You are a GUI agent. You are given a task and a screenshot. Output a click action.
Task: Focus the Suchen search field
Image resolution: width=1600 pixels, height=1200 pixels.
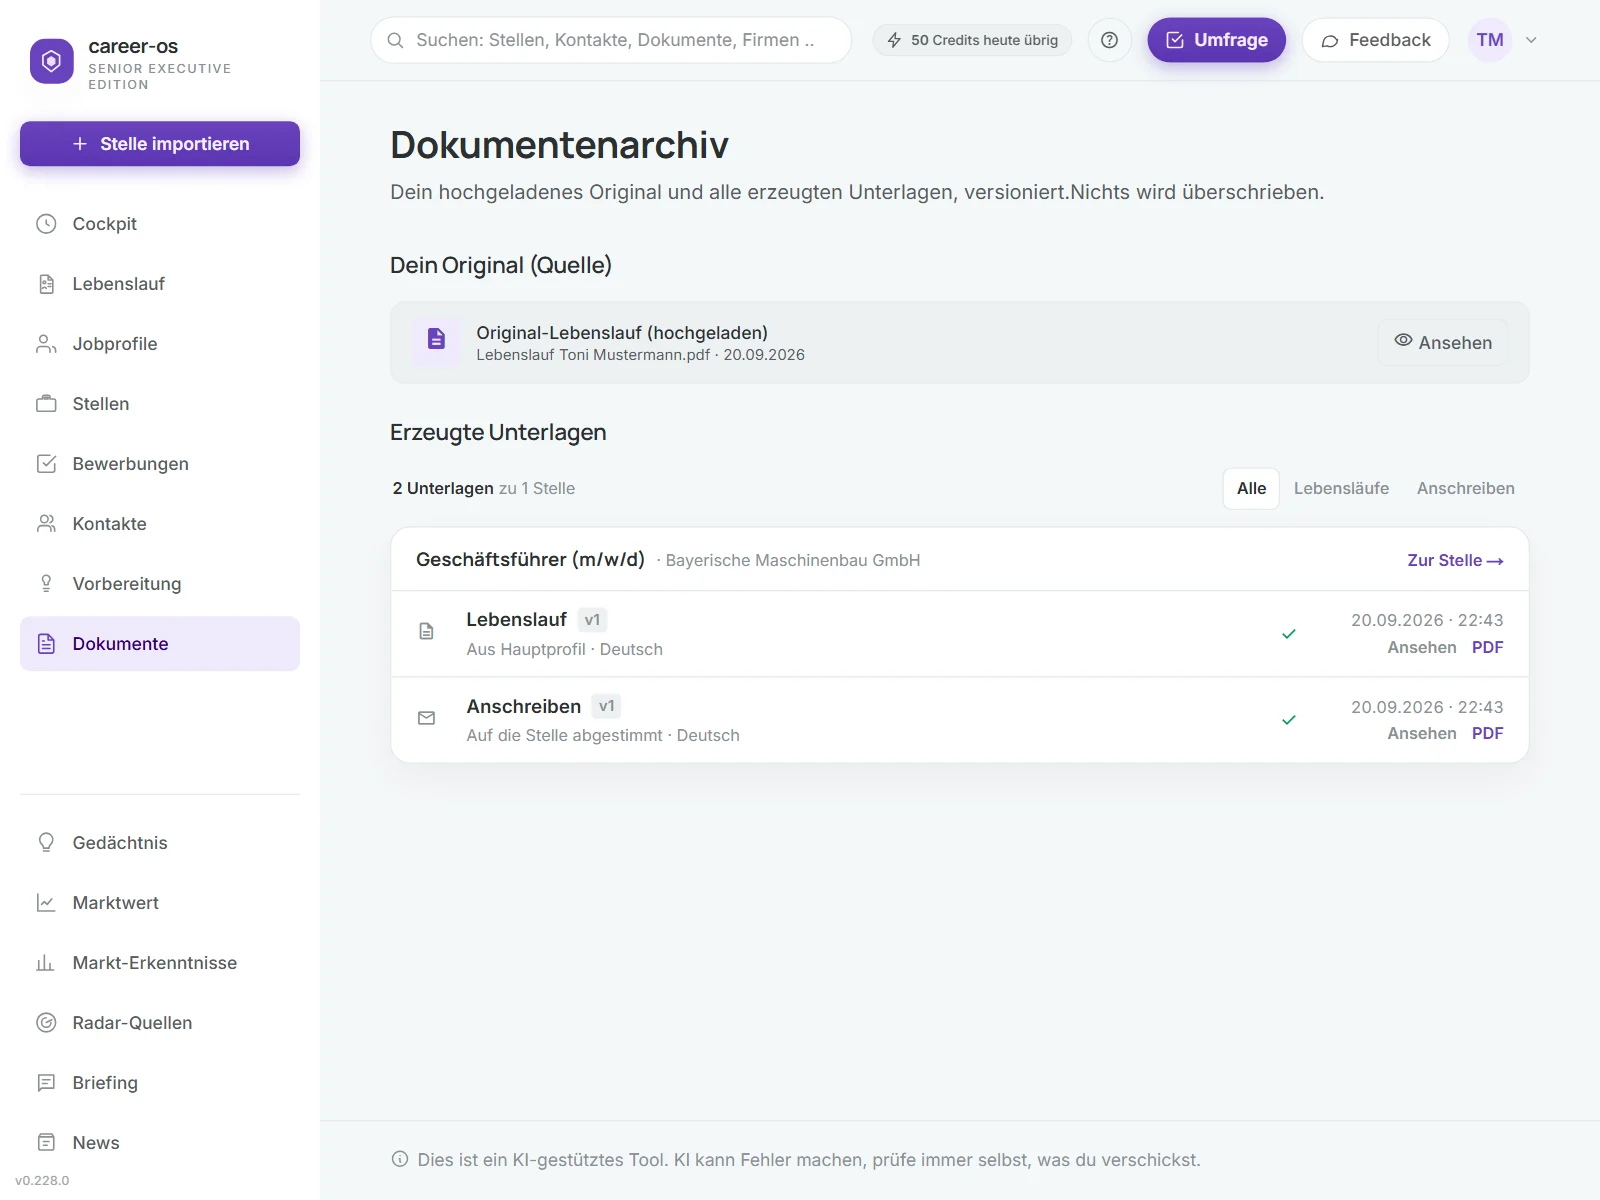tap(611, 40)
